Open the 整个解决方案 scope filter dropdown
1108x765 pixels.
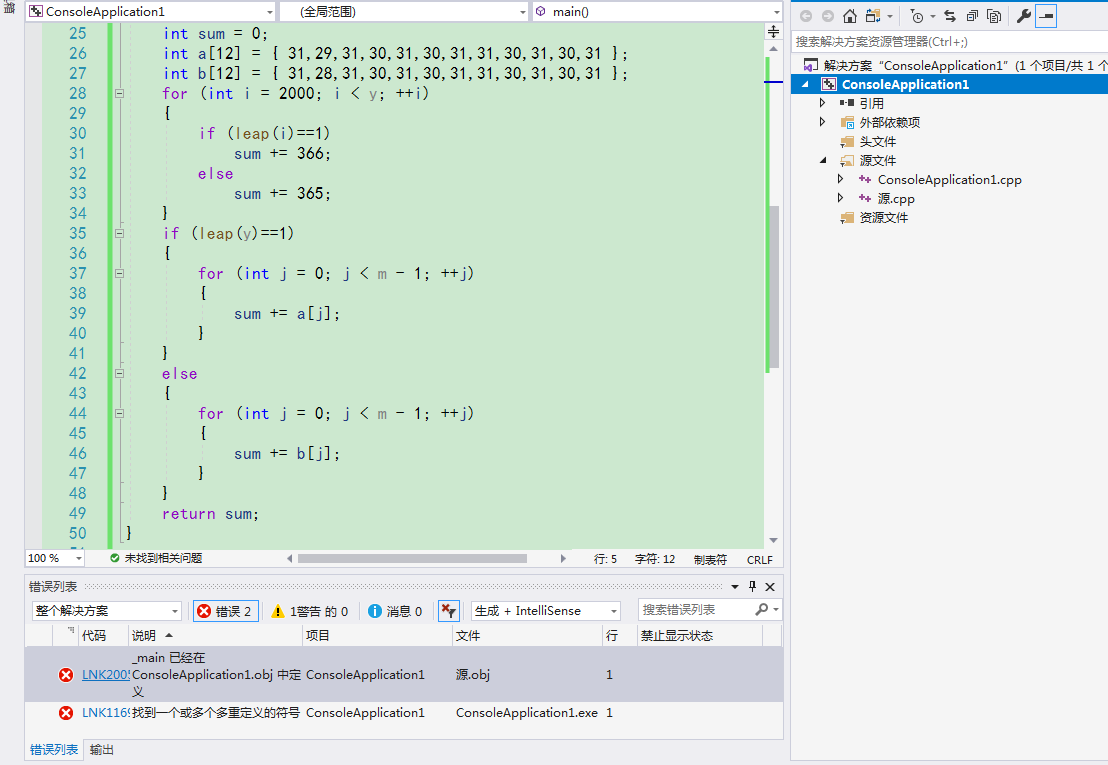coord(107,610)
